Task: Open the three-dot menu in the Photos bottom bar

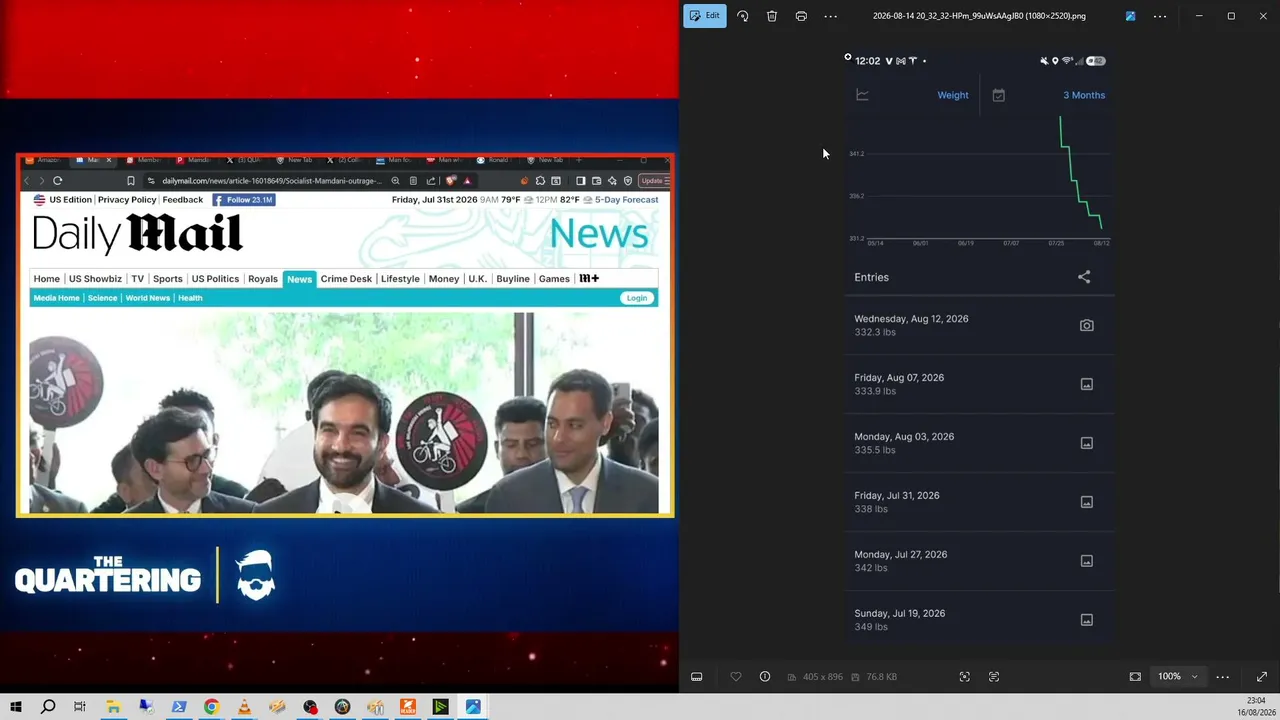Action: point(1222,677)
